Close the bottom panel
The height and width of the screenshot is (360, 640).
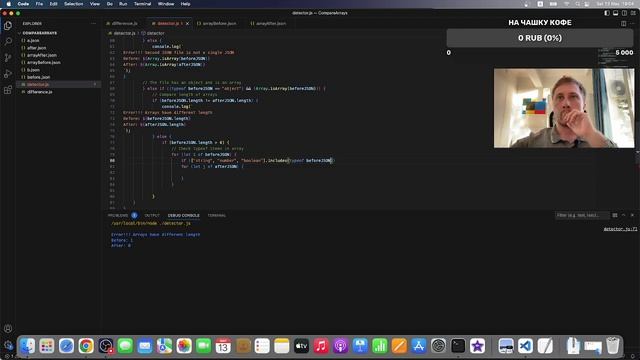coord(632,215)
